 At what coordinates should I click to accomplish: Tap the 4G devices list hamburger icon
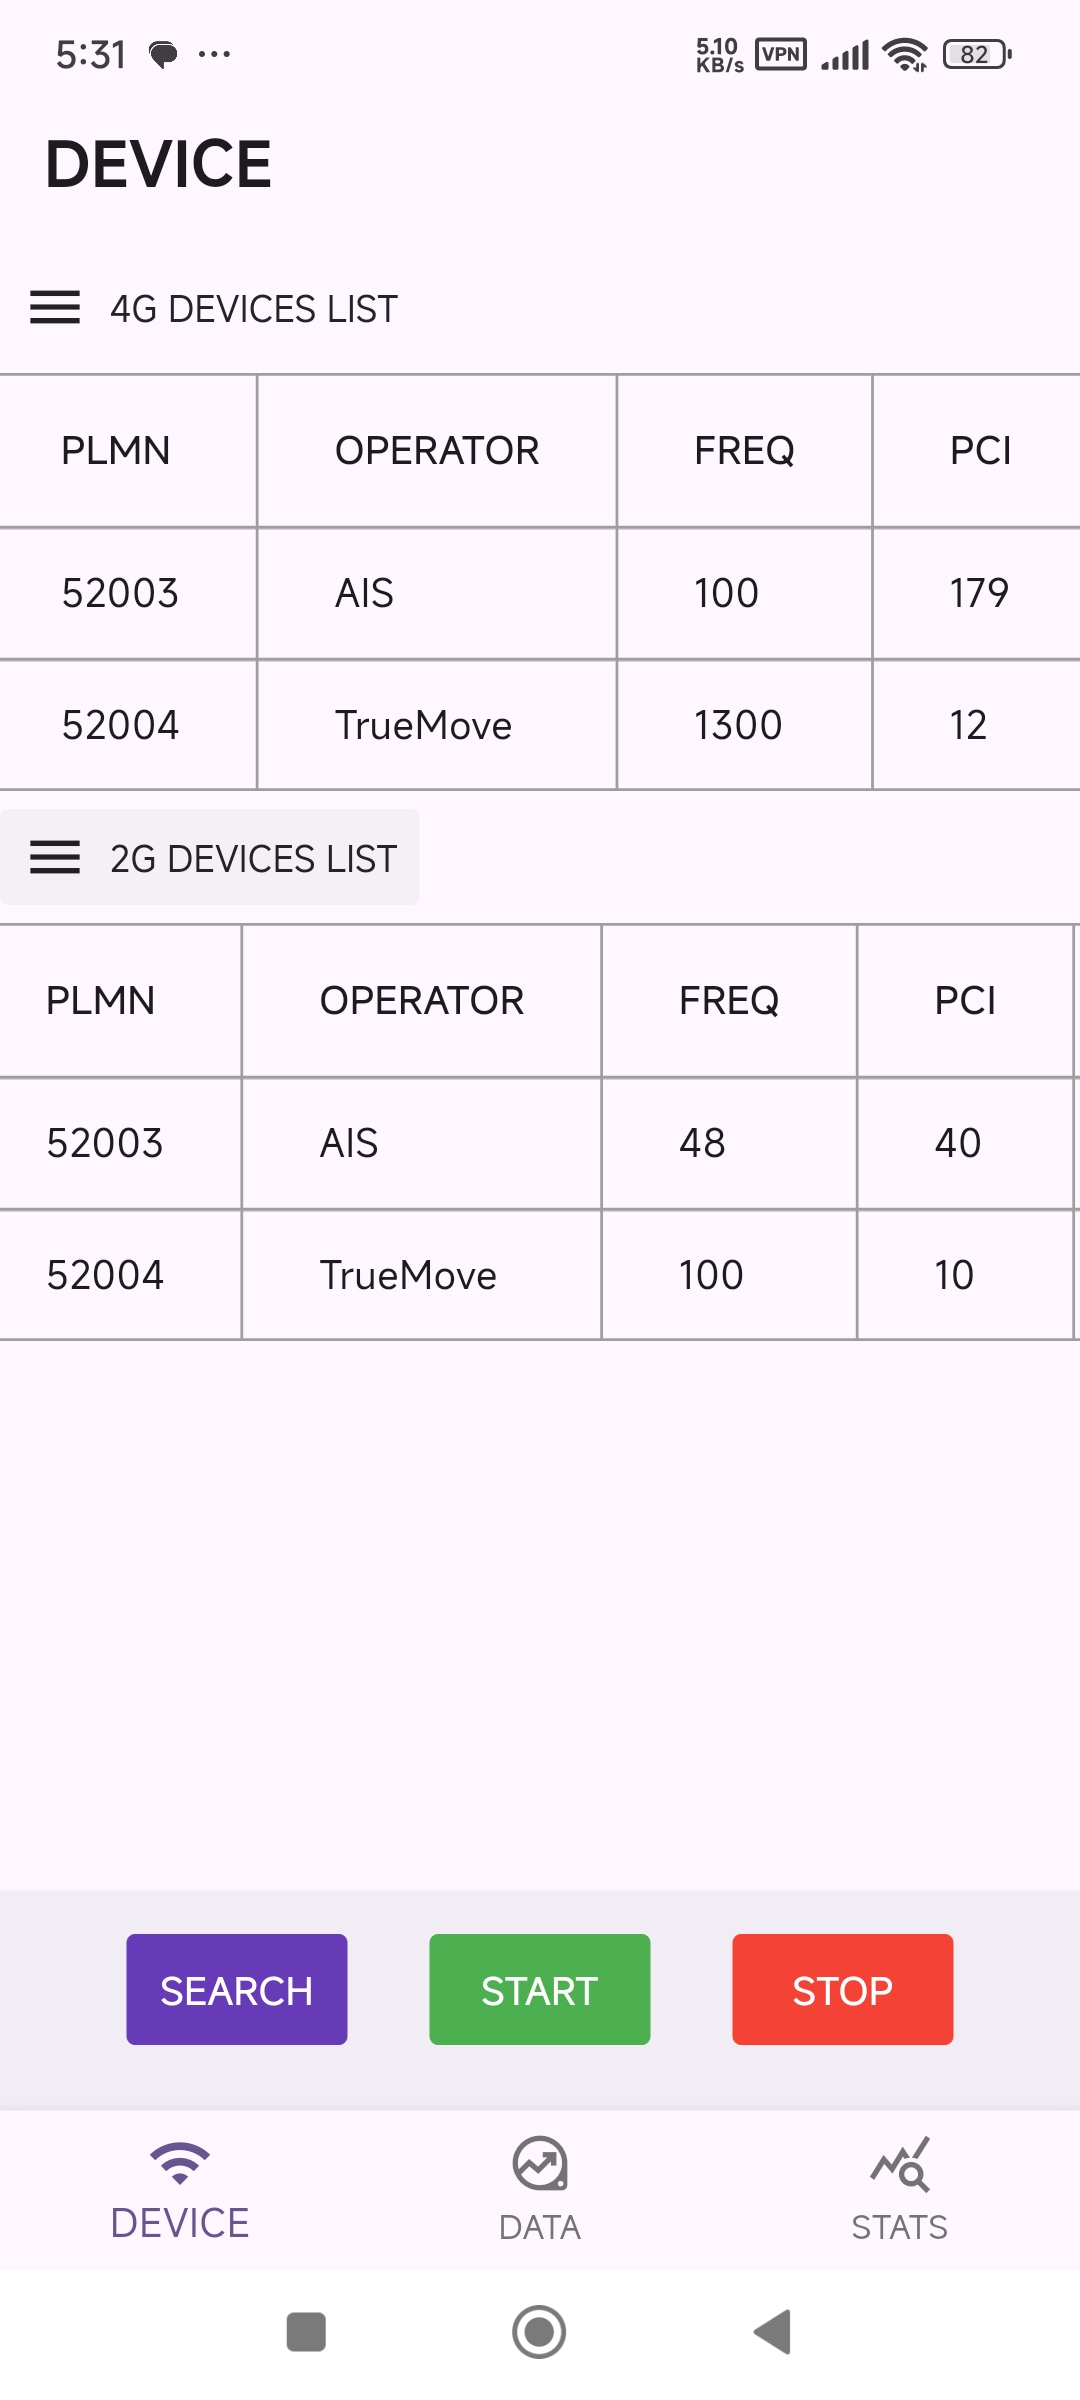click(55, 308)
